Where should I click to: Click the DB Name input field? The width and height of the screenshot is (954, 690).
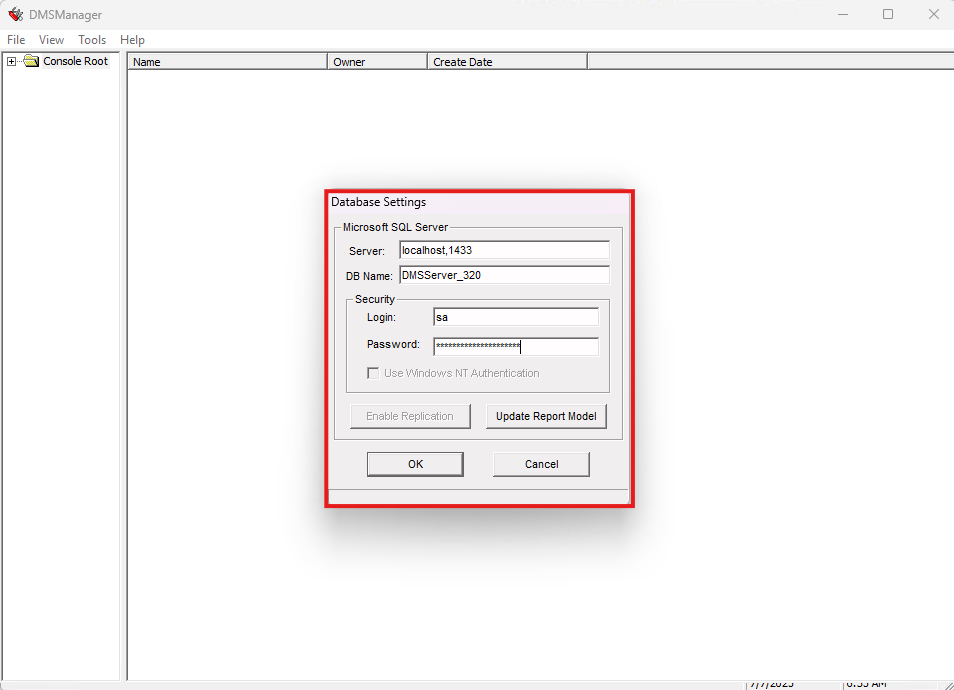point(504,275)
